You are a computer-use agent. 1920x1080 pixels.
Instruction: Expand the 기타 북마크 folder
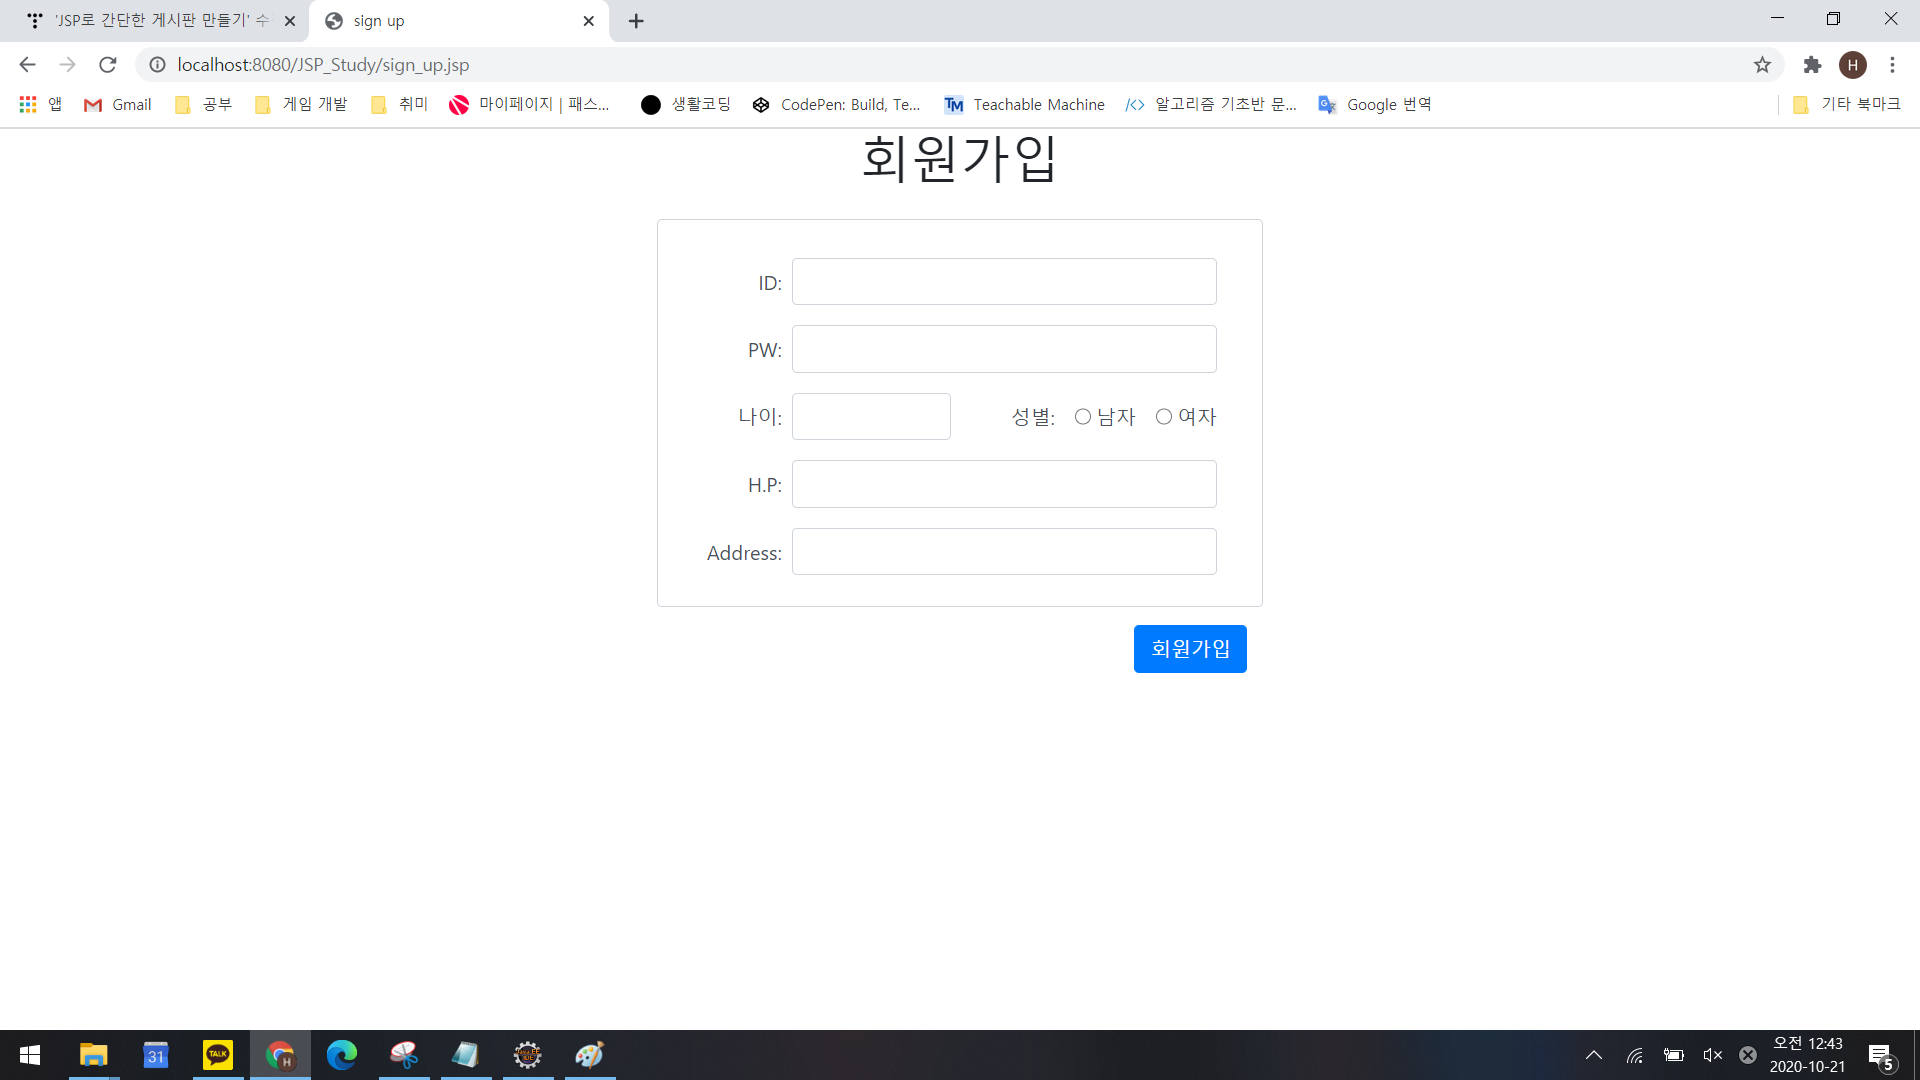click(1846, 104)
